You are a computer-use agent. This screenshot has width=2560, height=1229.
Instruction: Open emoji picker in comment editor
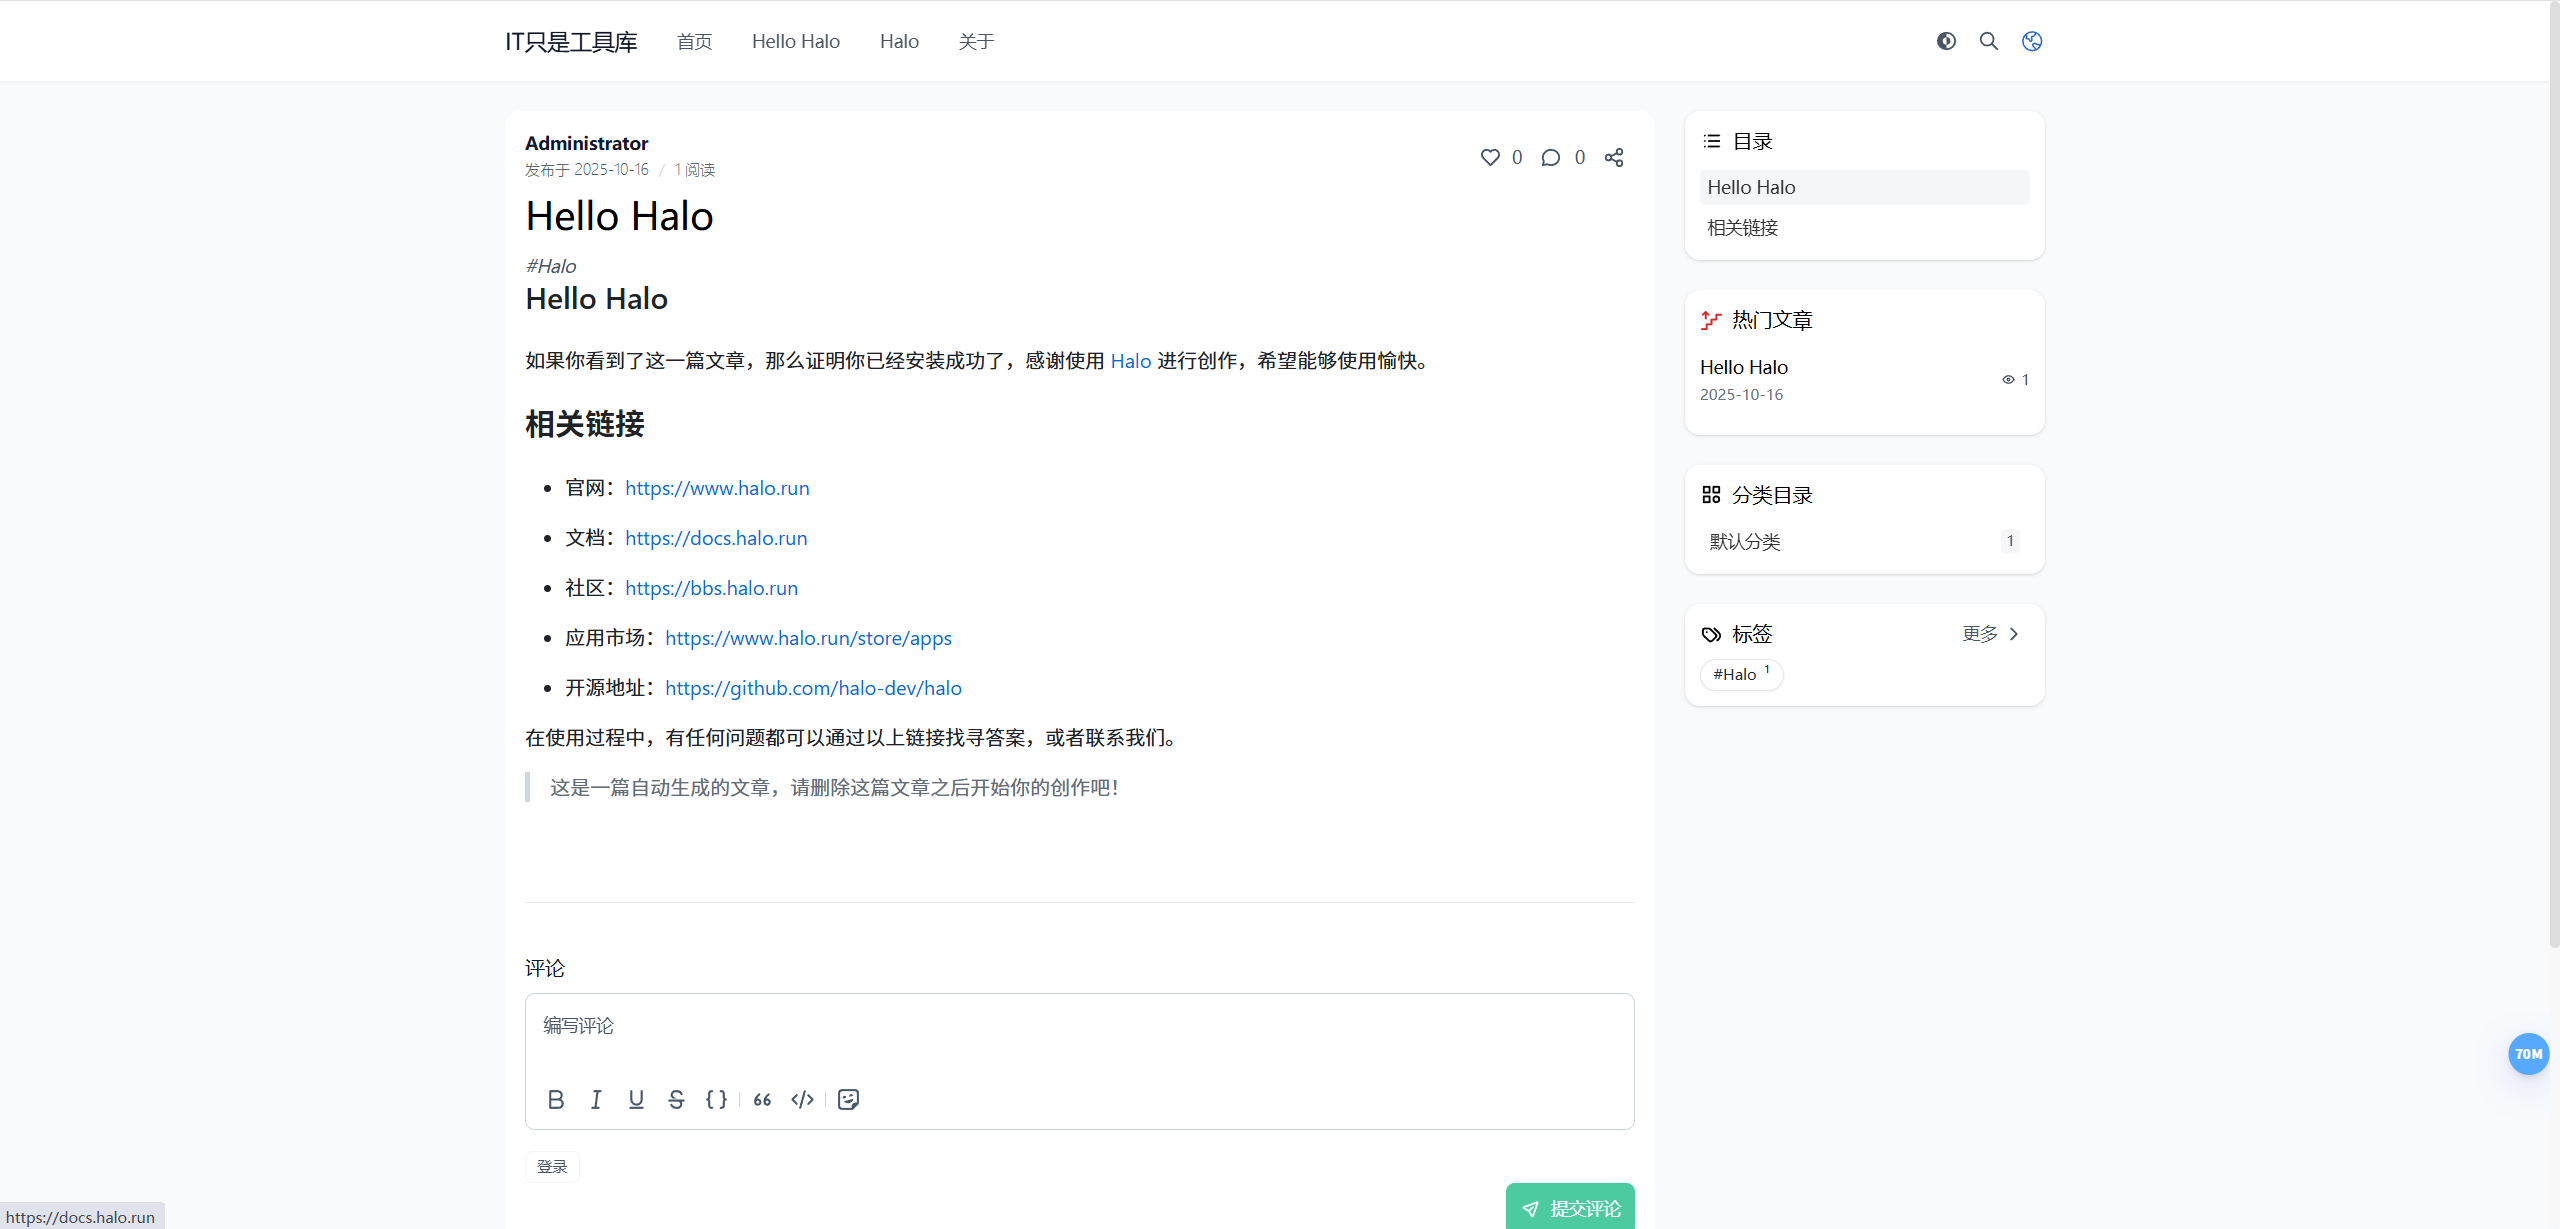pos(848,1099)
